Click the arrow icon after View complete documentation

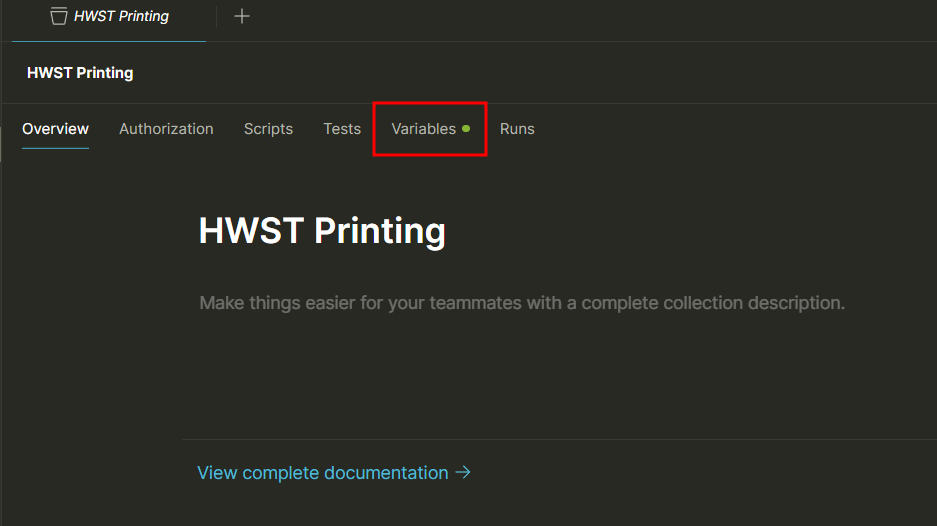click(462, 472)
